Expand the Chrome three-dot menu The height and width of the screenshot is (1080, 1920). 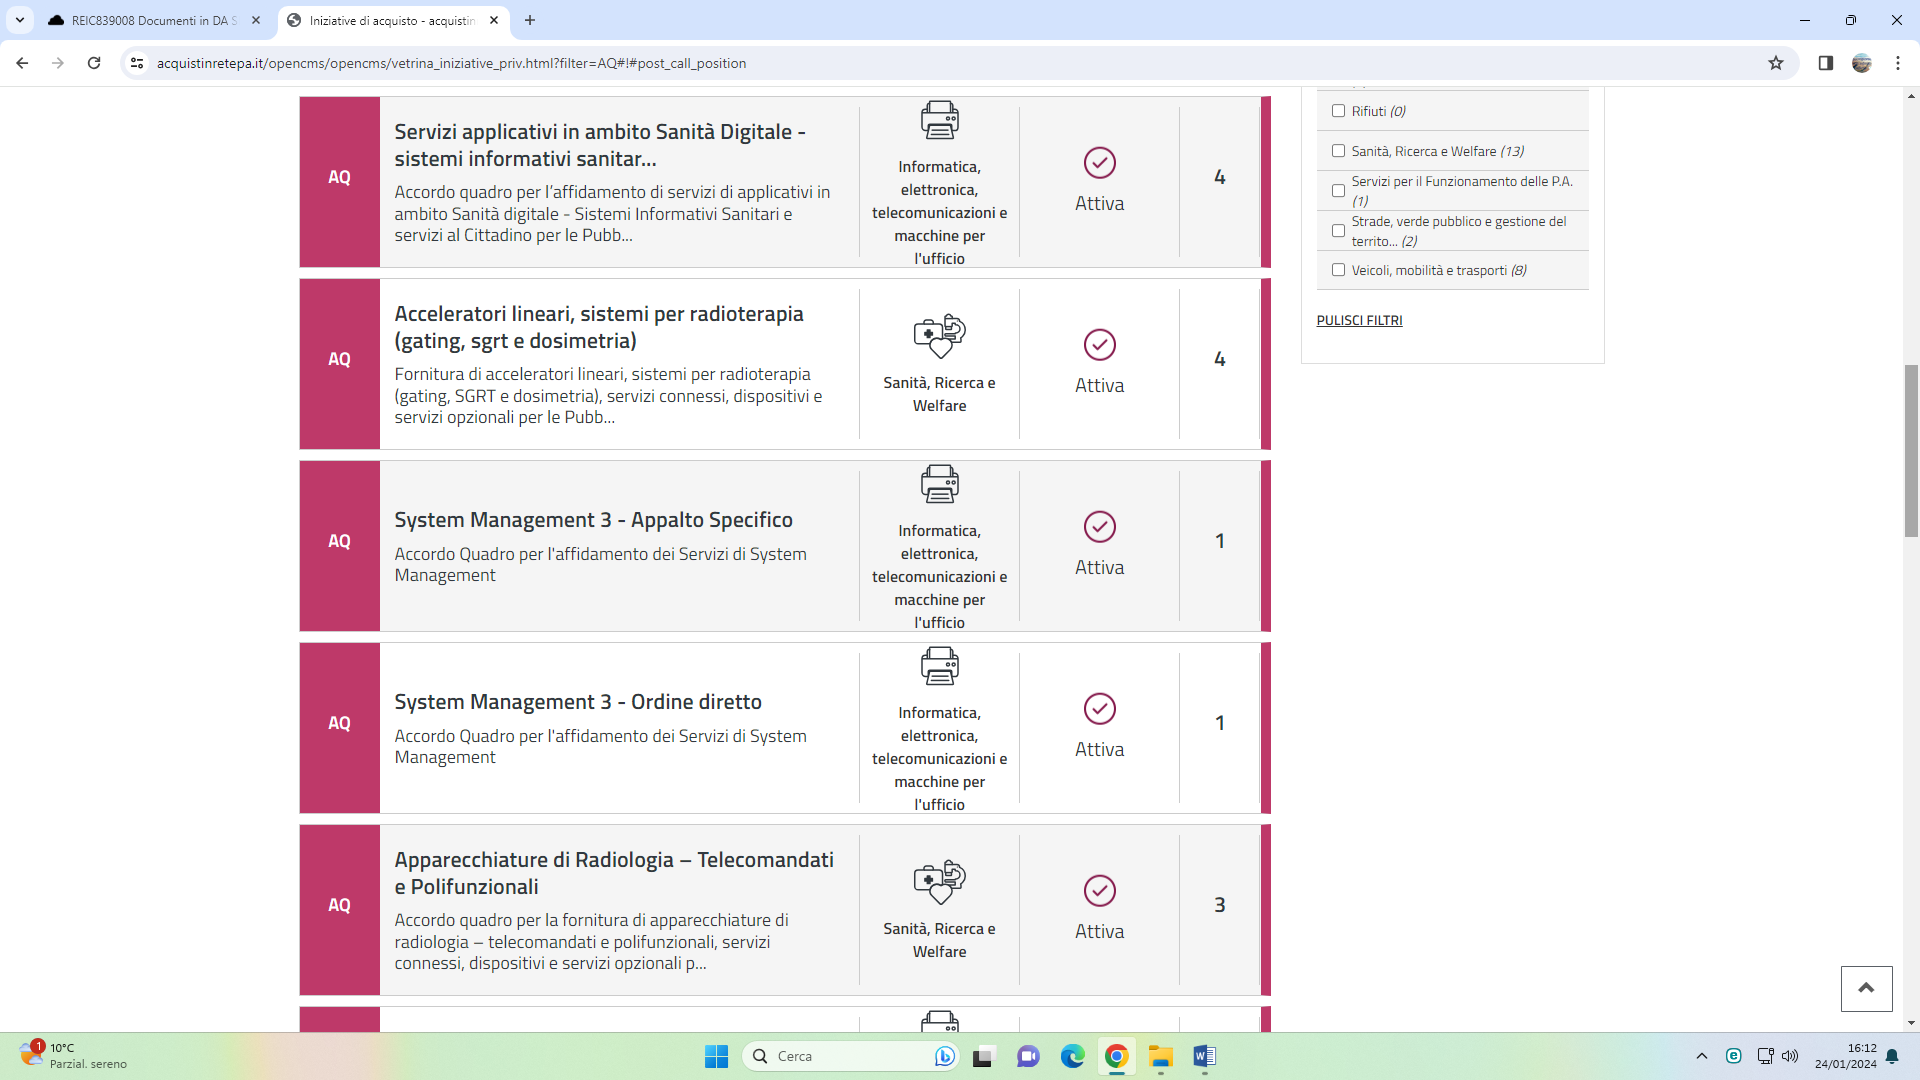click(1897, 63)
